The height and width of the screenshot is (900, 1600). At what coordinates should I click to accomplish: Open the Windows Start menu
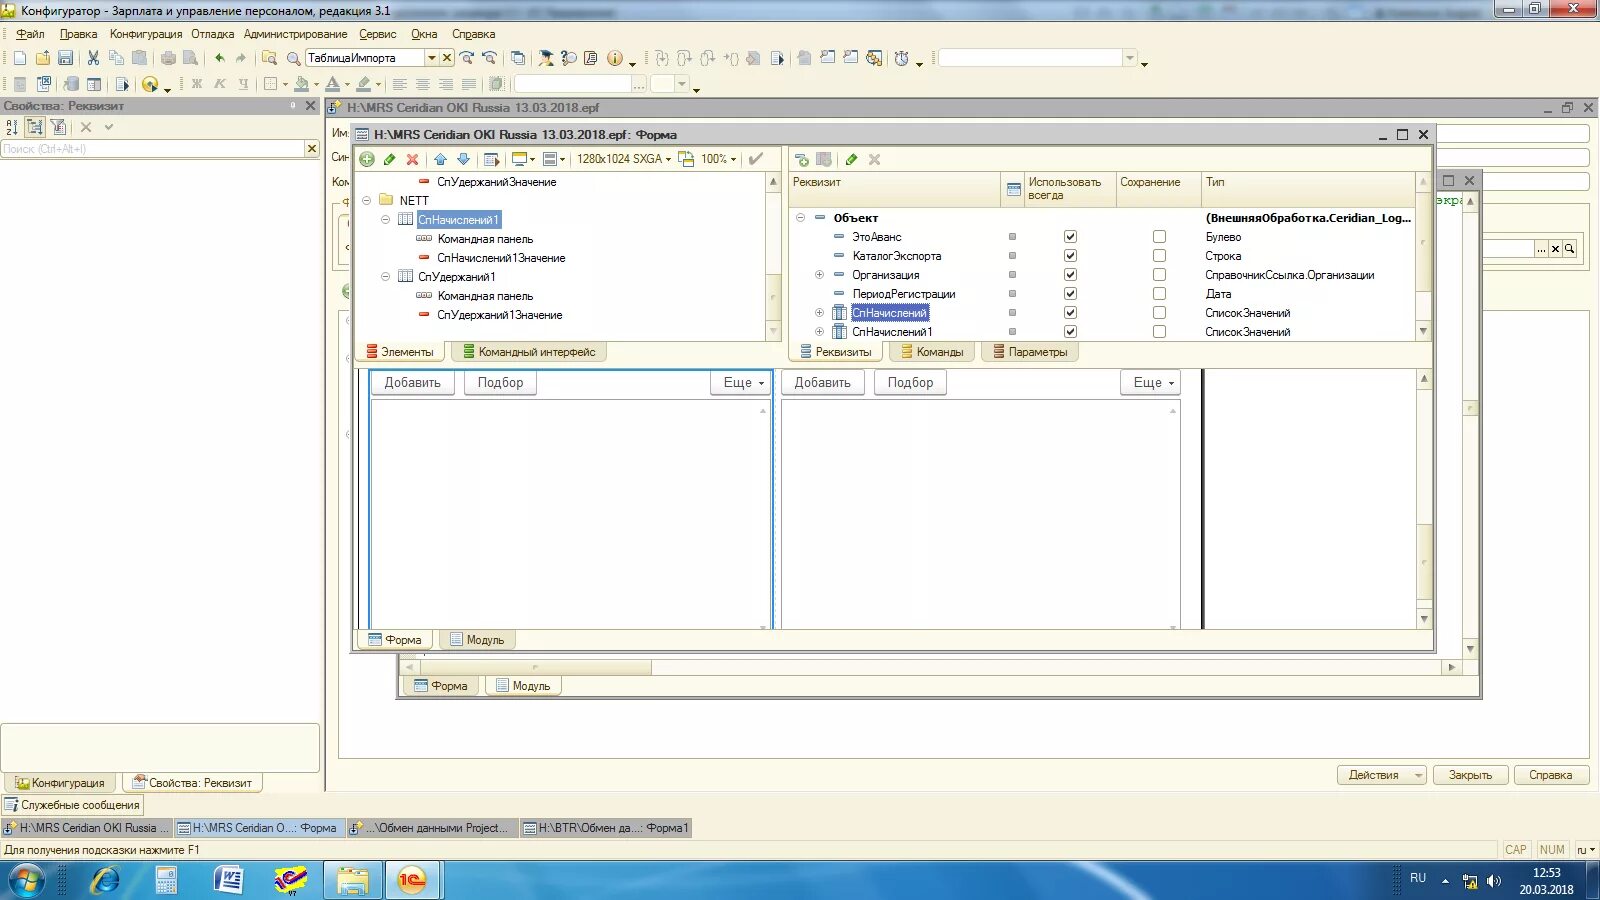coord(27,880)
